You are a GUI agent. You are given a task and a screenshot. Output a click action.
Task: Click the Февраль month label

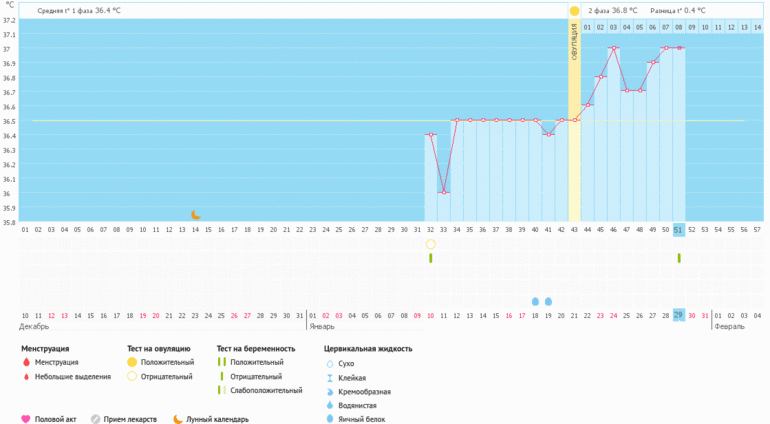728,327
